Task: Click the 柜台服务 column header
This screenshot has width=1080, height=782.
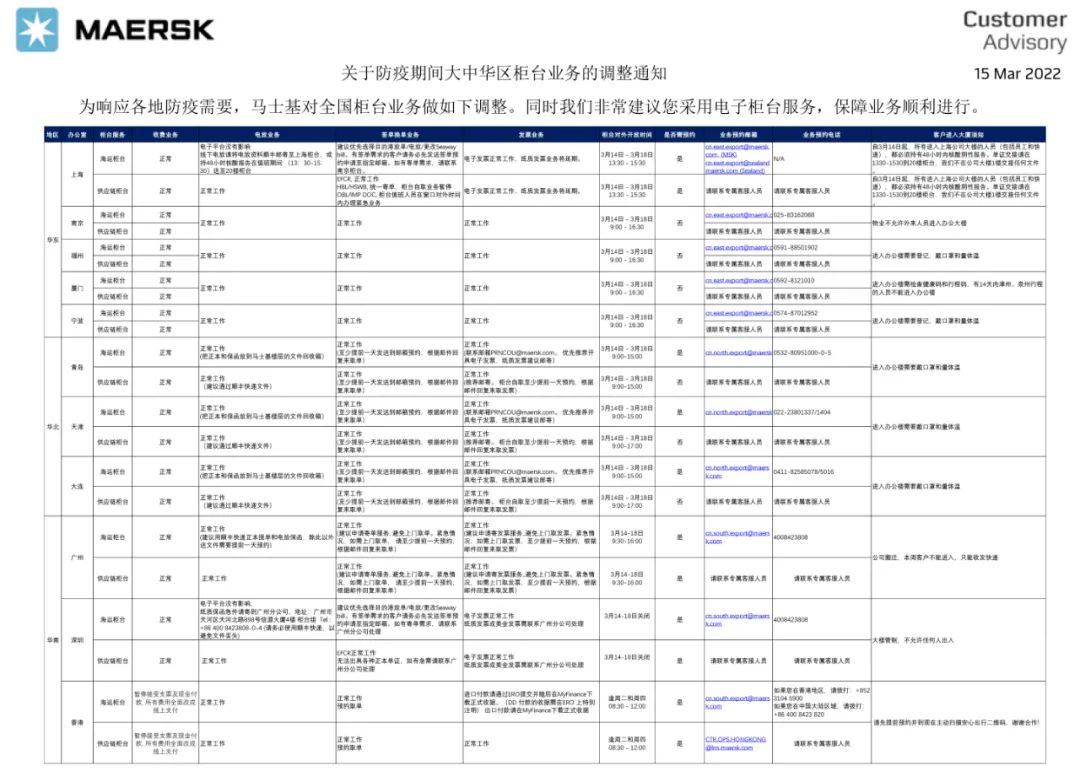Action: tap(112, 134)
